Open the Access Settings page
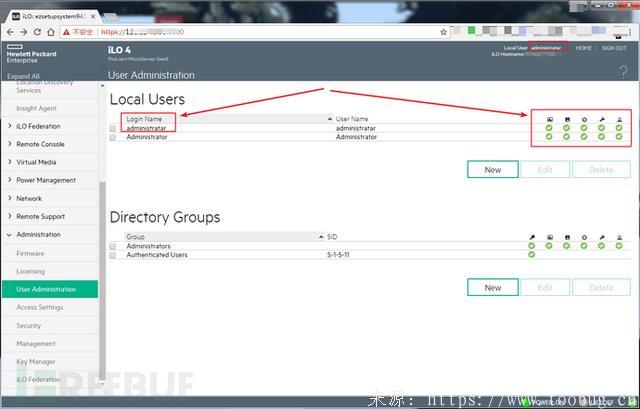Image resolution: width=640 pixels, height=409 pixels. 40,307
